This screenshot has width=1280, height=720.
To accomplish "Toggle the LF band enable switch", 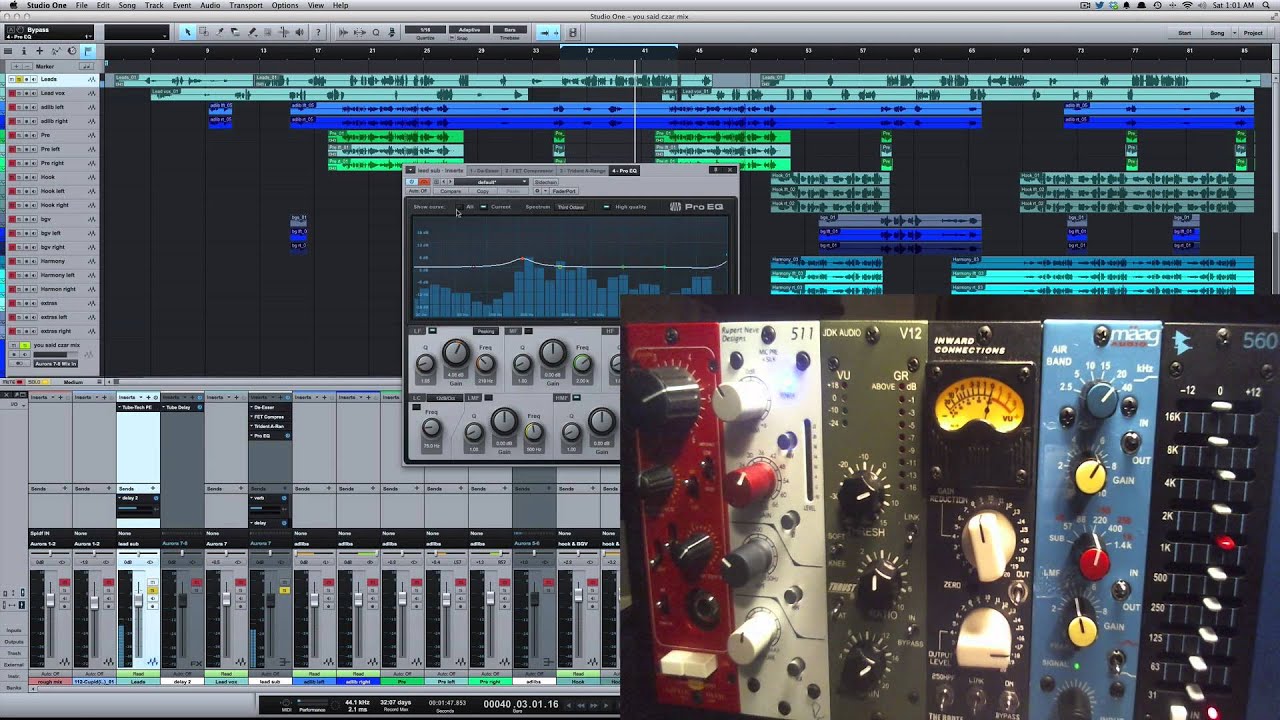I will coord(432,331).
